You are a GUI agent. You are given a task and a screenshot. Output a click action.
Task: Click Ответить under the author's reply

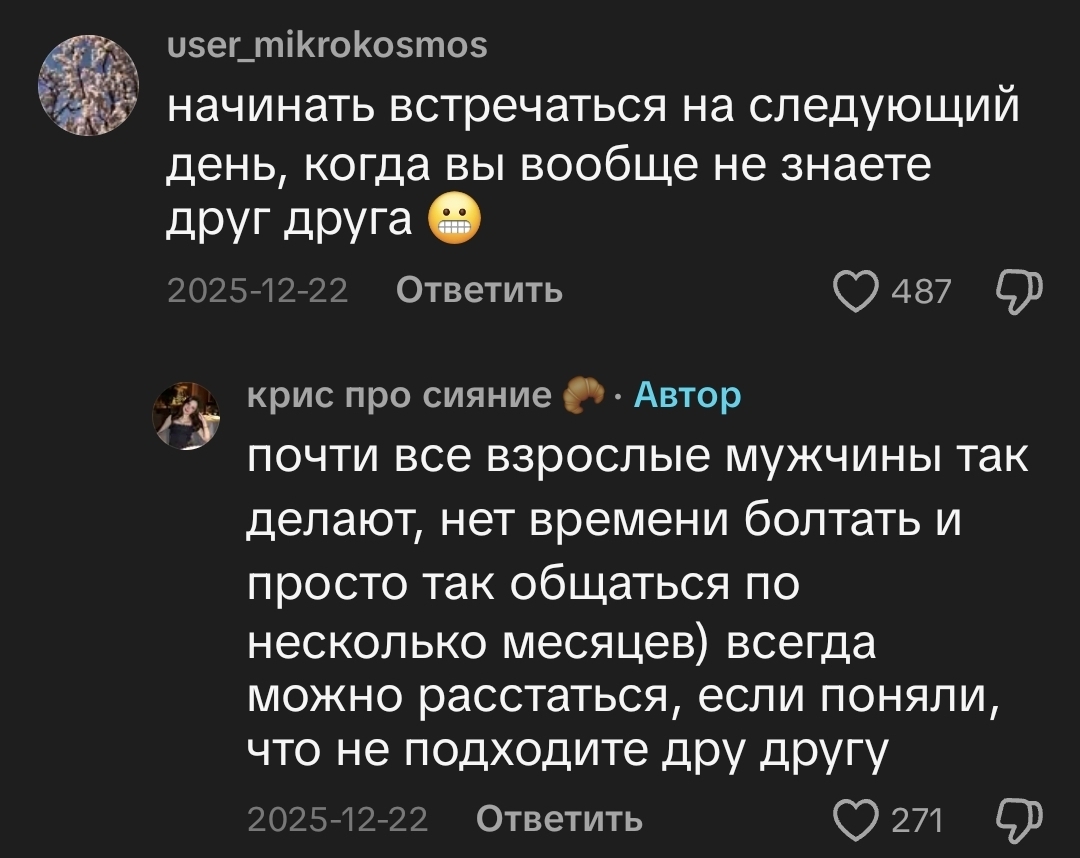pyautogui.click(x=559, y=819)
